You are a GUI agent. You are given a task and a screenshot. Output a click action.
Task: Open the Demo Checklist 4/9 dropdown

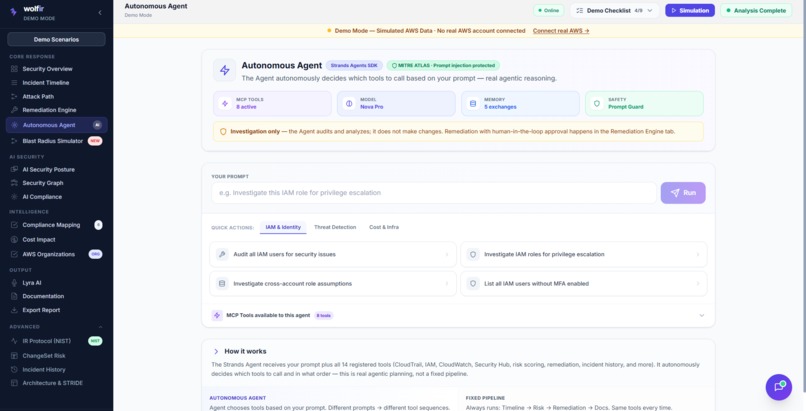click(614, 10)
